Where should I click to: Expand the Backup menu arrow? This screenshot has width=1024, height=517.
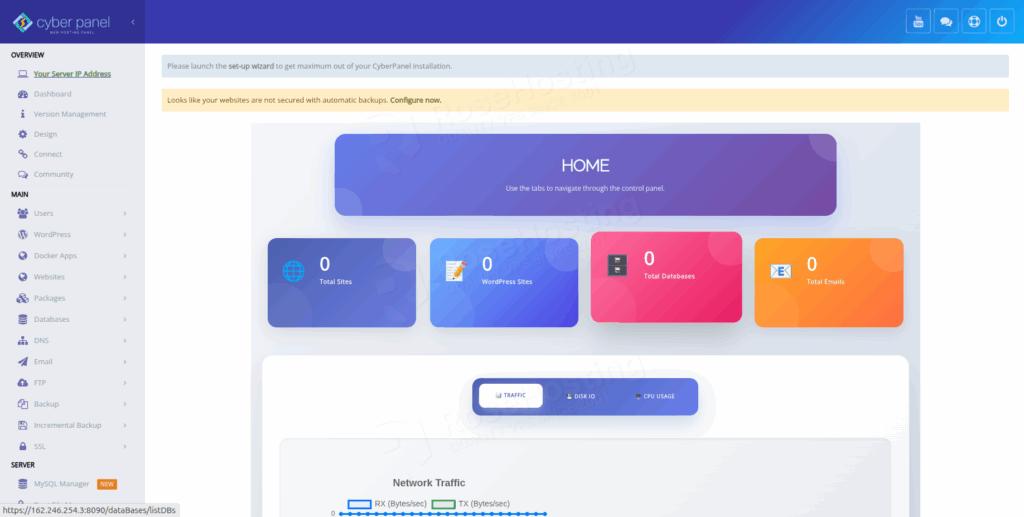[125, 404]
